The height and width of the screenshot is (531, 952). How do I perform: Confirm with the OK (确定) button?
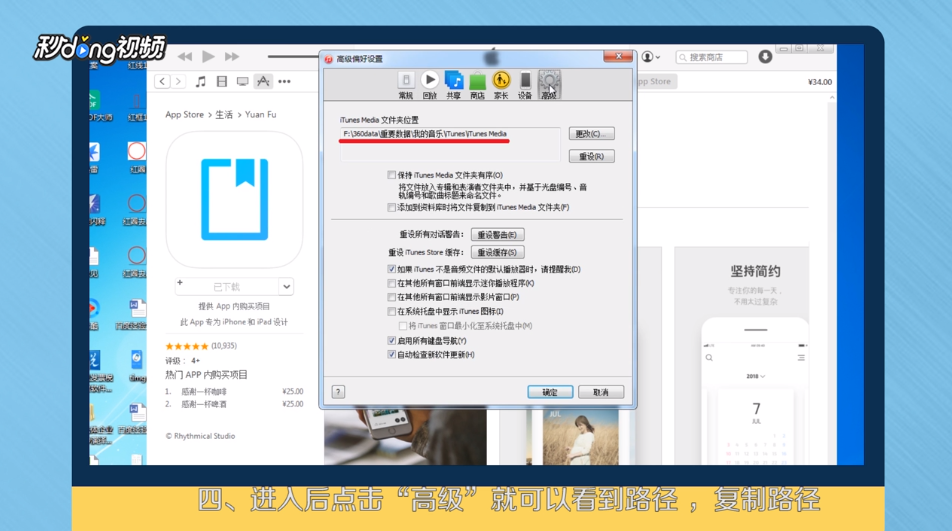click(550, 392)
